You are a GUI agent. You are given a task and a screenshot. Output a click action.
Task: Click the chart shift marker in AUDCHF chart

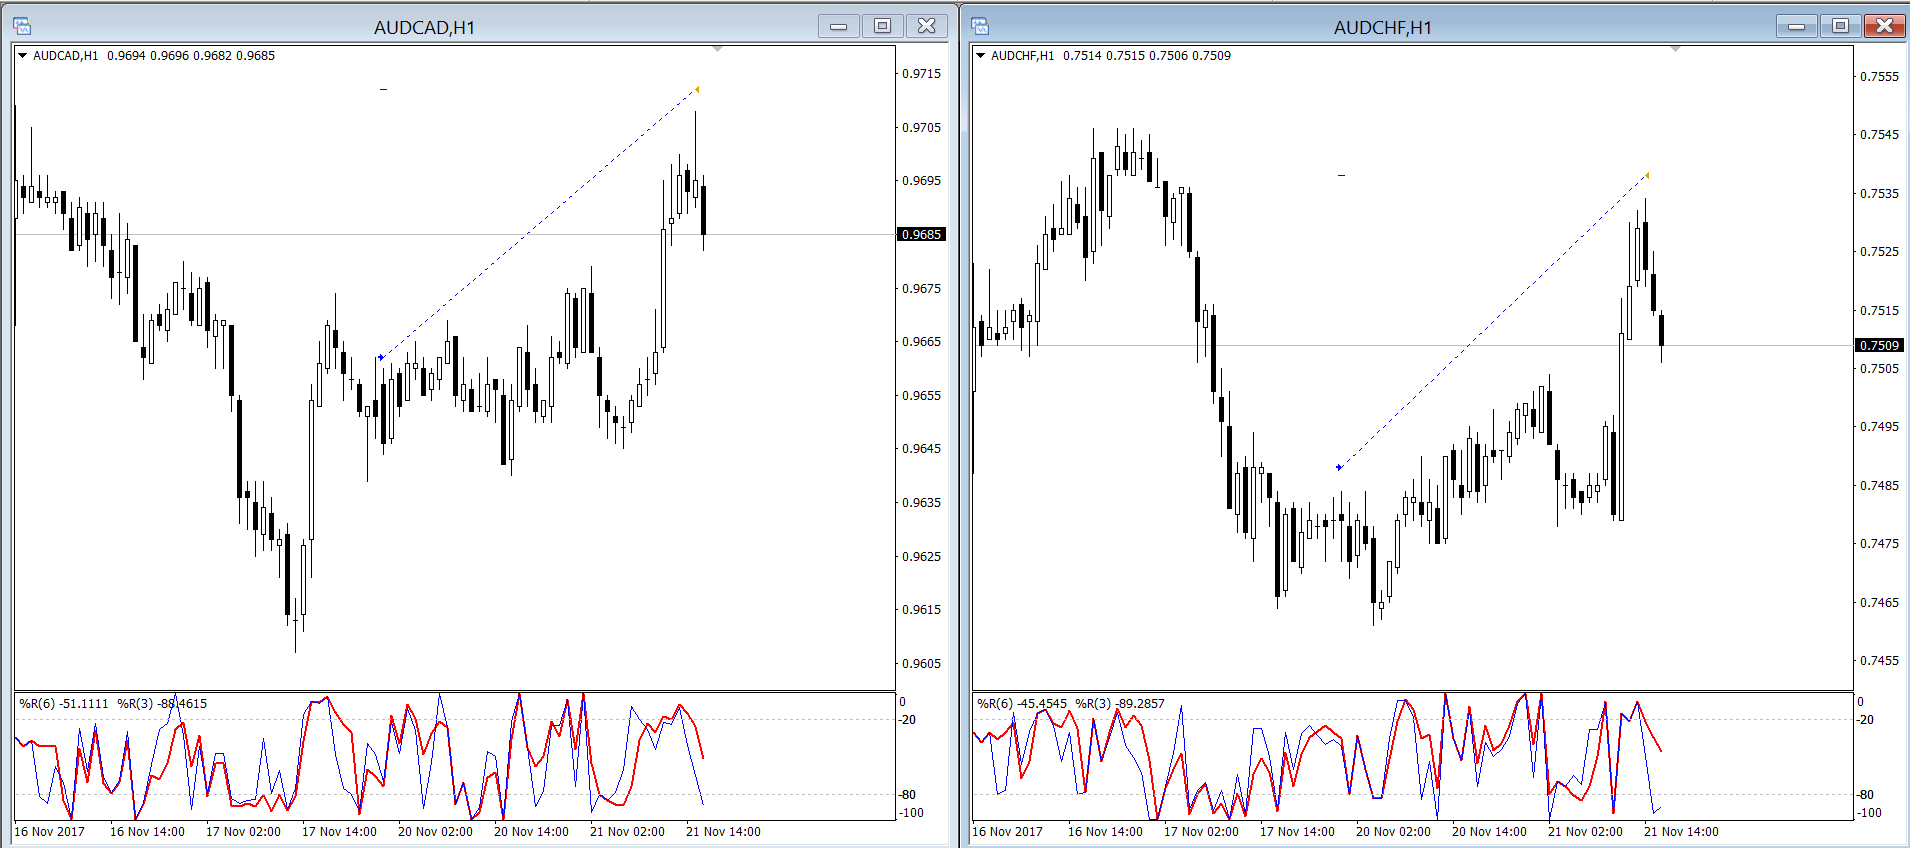pos(1675,48)
